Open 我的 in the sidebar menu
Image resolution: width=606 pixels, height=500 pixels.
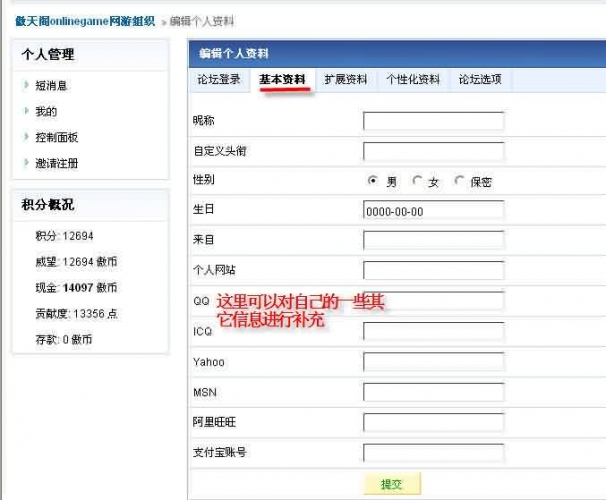46,112
